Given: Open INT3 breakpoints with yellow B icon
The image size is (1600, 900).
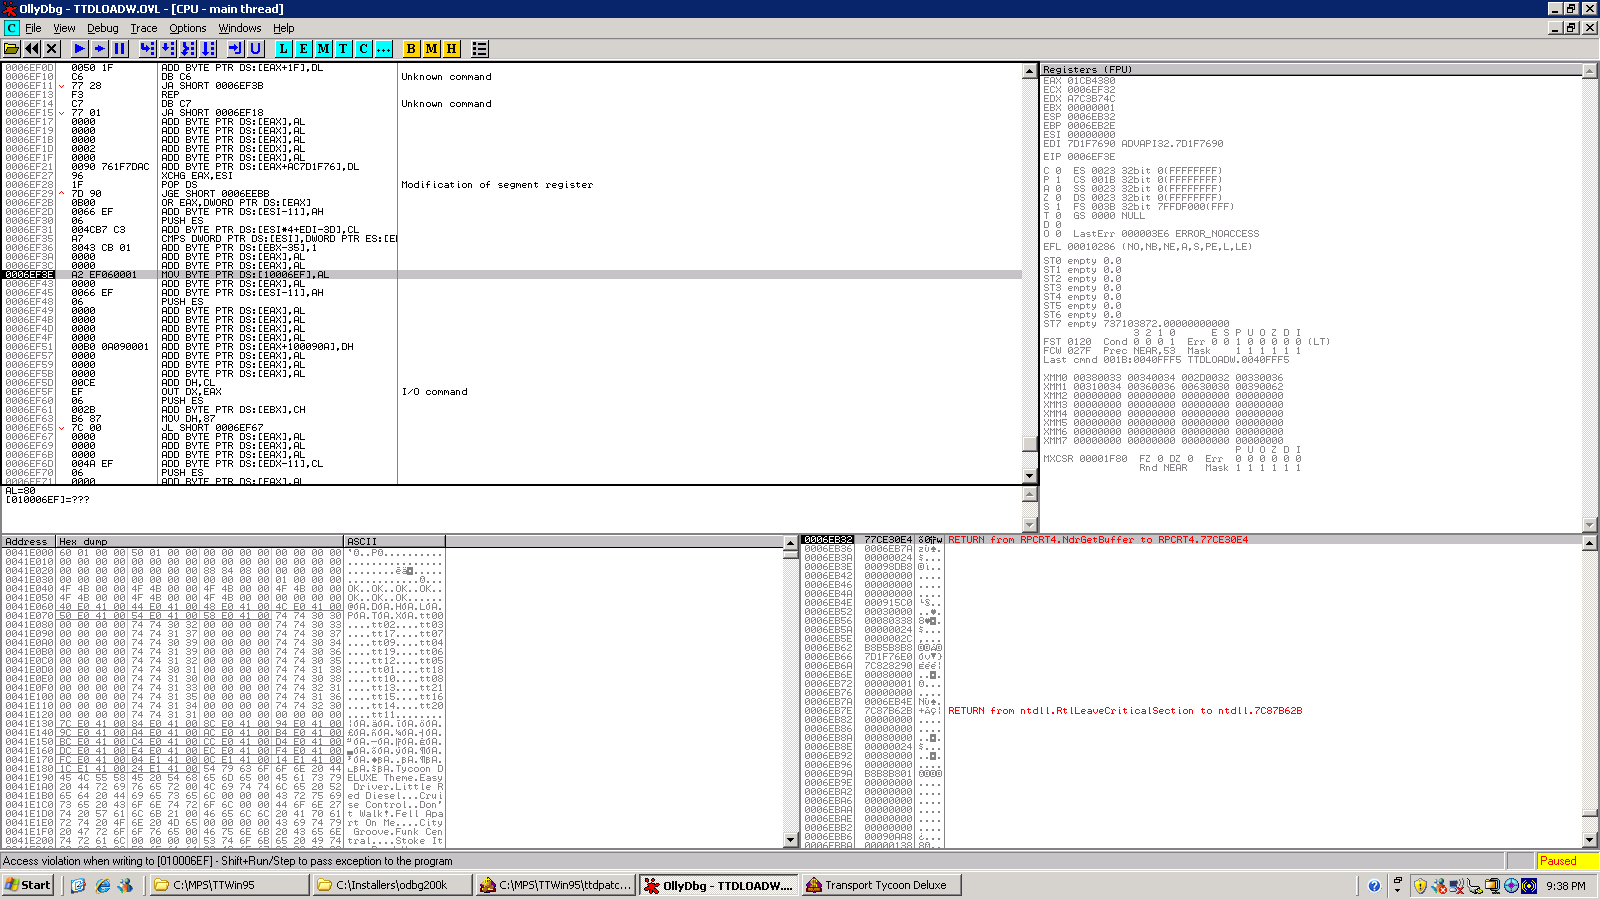Looking at the screenshot, I should tap(411, 48).
